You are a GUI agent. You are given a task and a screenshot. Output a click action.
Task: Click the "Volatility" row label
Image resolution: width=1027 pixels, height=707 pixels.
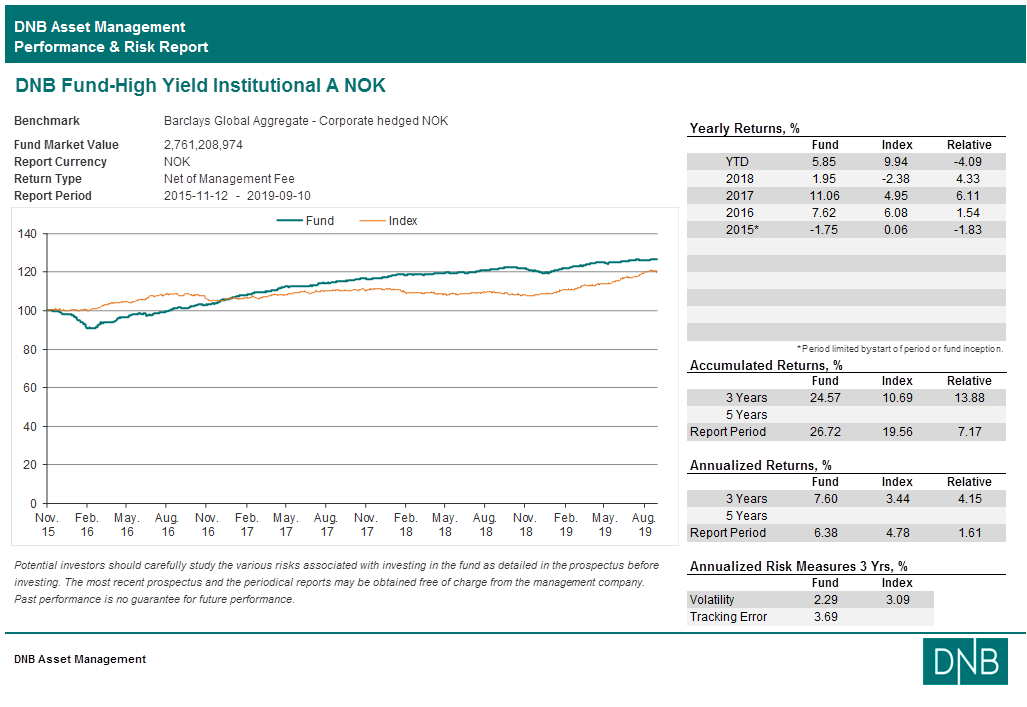click(712, 600)
